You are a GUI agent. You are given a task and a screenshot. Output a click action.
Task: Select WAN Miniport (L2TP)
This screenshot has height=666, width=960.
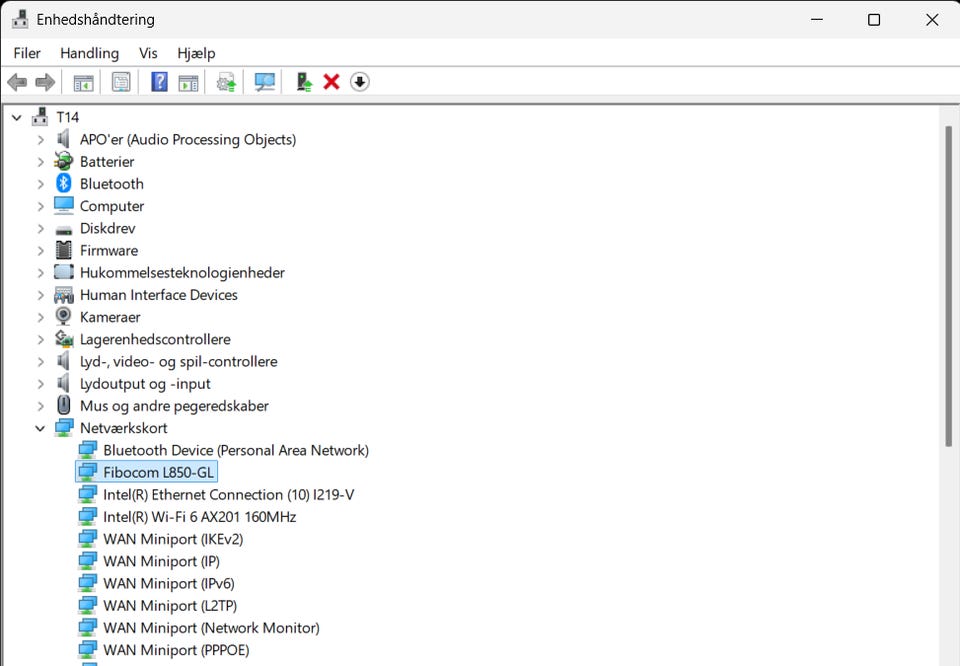point(170,605)
